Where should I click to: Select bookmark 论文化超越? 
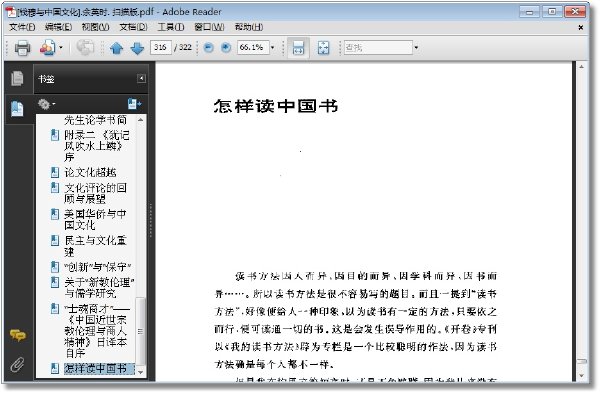(90, 173)
